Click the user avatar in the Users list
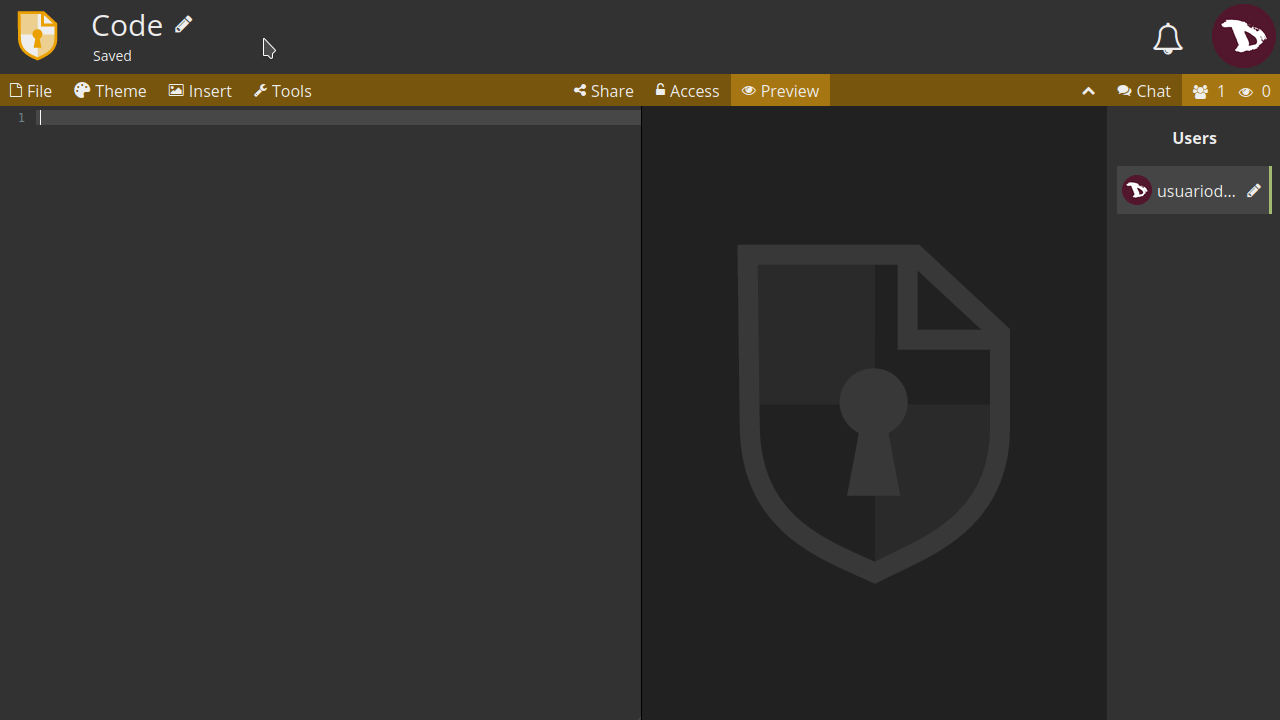This screenshot has height=720, width=1280. 1136,190
